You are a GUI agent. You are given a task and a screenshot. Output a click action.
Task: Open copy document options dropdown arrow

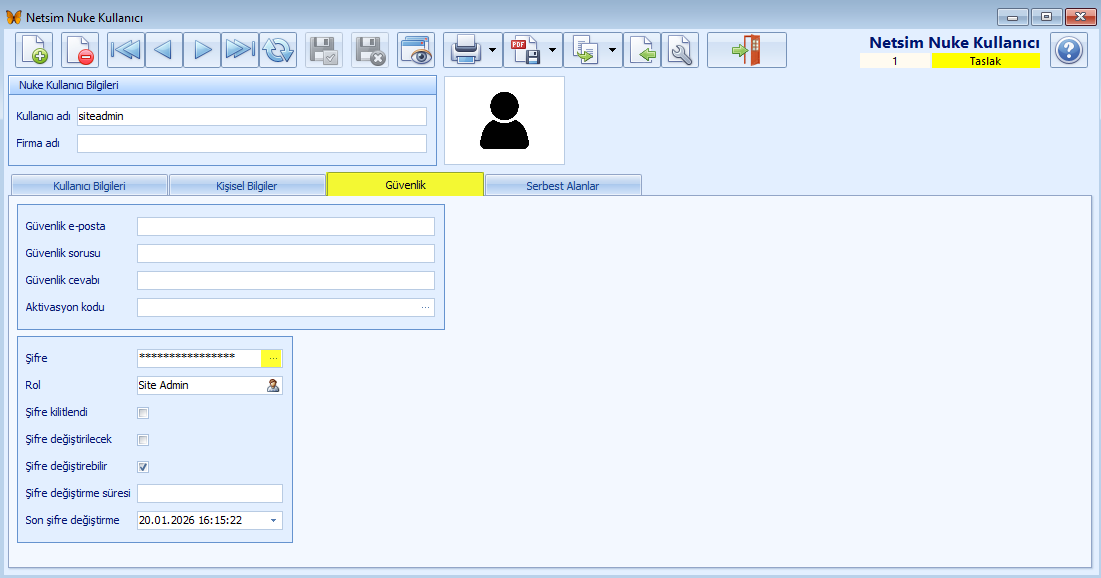pos(612,50)
